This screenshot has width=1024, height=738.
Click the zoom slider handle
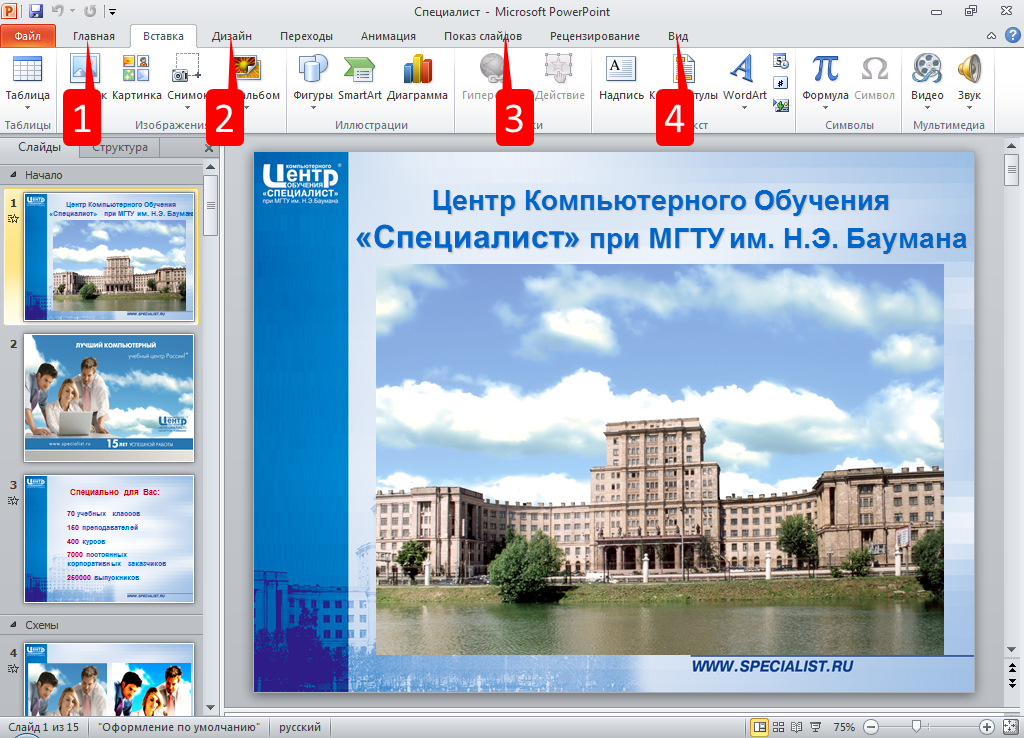[916, 727]
